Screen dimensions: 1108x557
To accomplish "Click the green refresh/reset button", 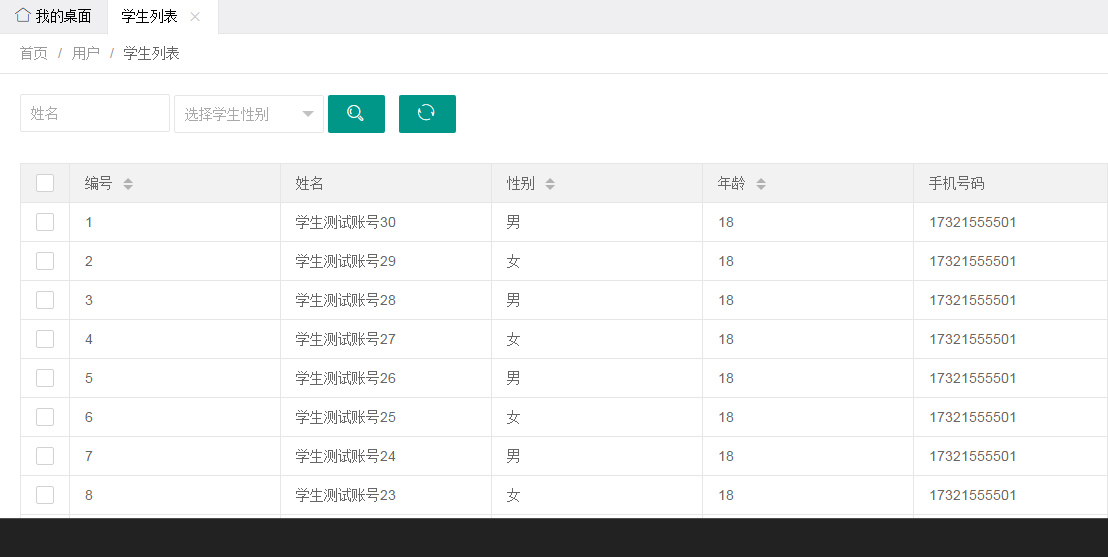I will tap(427, 113).
